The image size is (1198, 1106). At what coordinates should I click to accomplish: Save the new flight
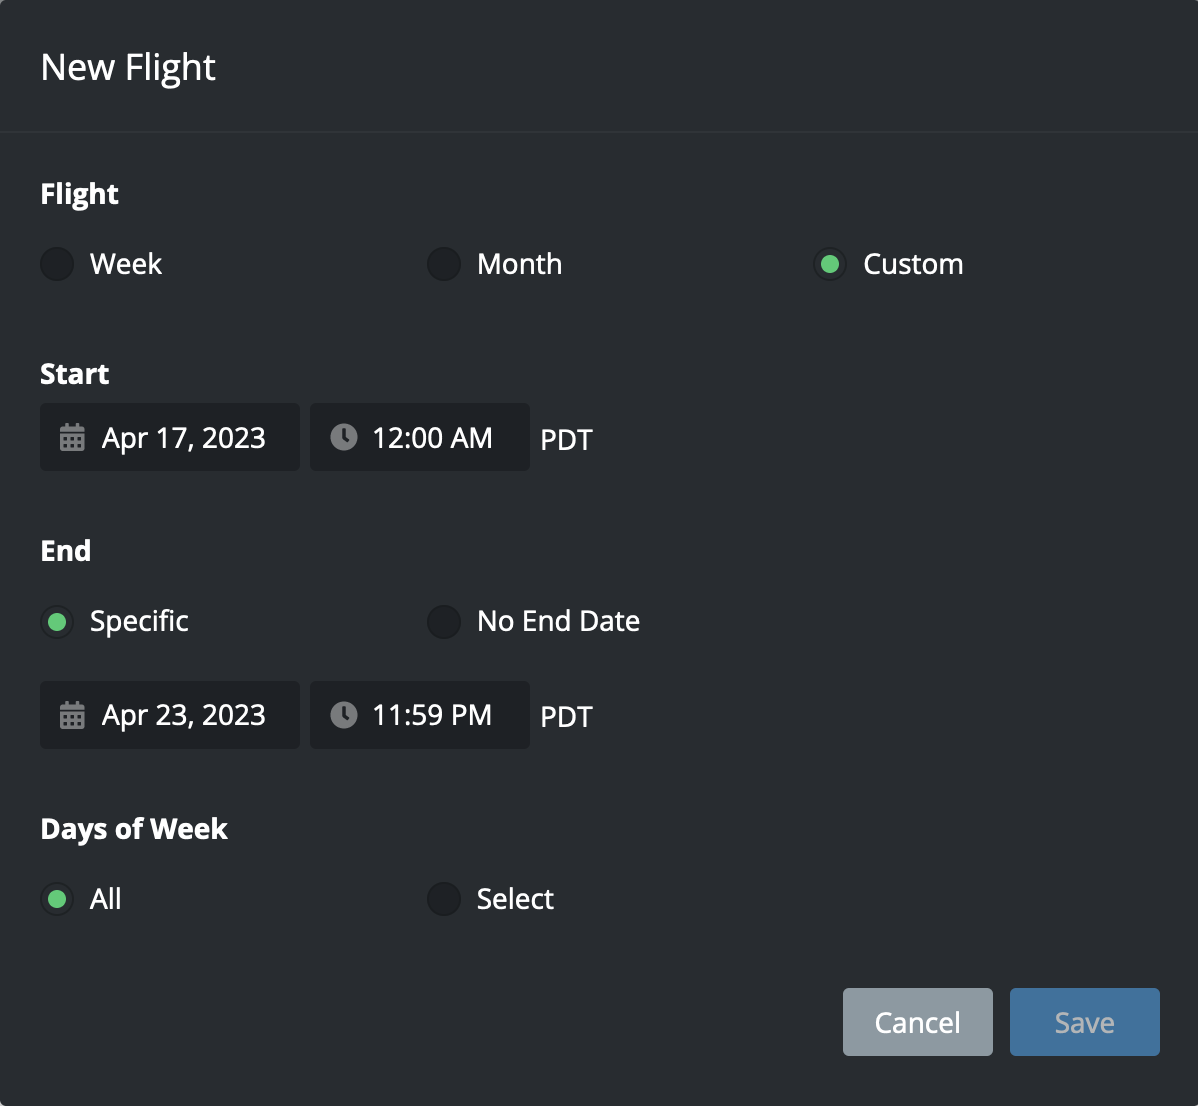[1084, 1022]
